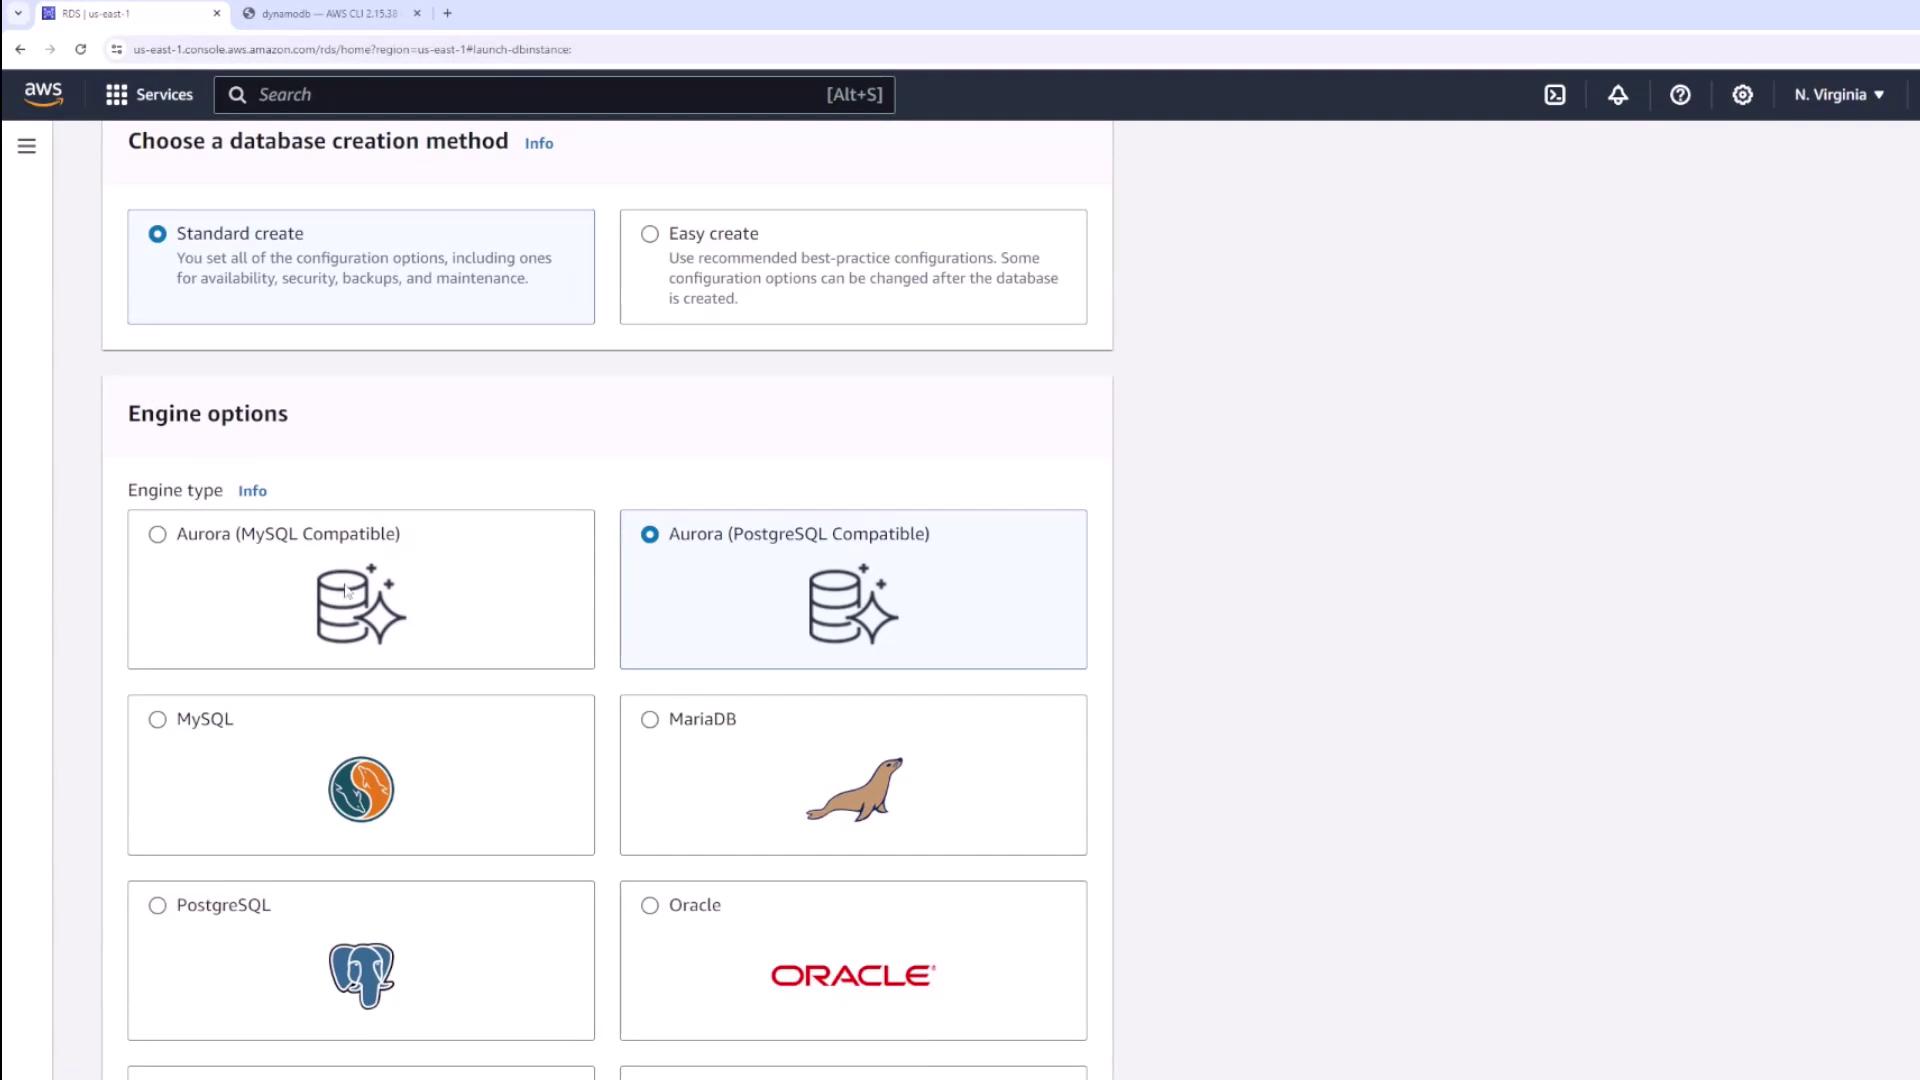
Task: Expand the hamburger side navigation menu
Action: [x=27, y=146]
